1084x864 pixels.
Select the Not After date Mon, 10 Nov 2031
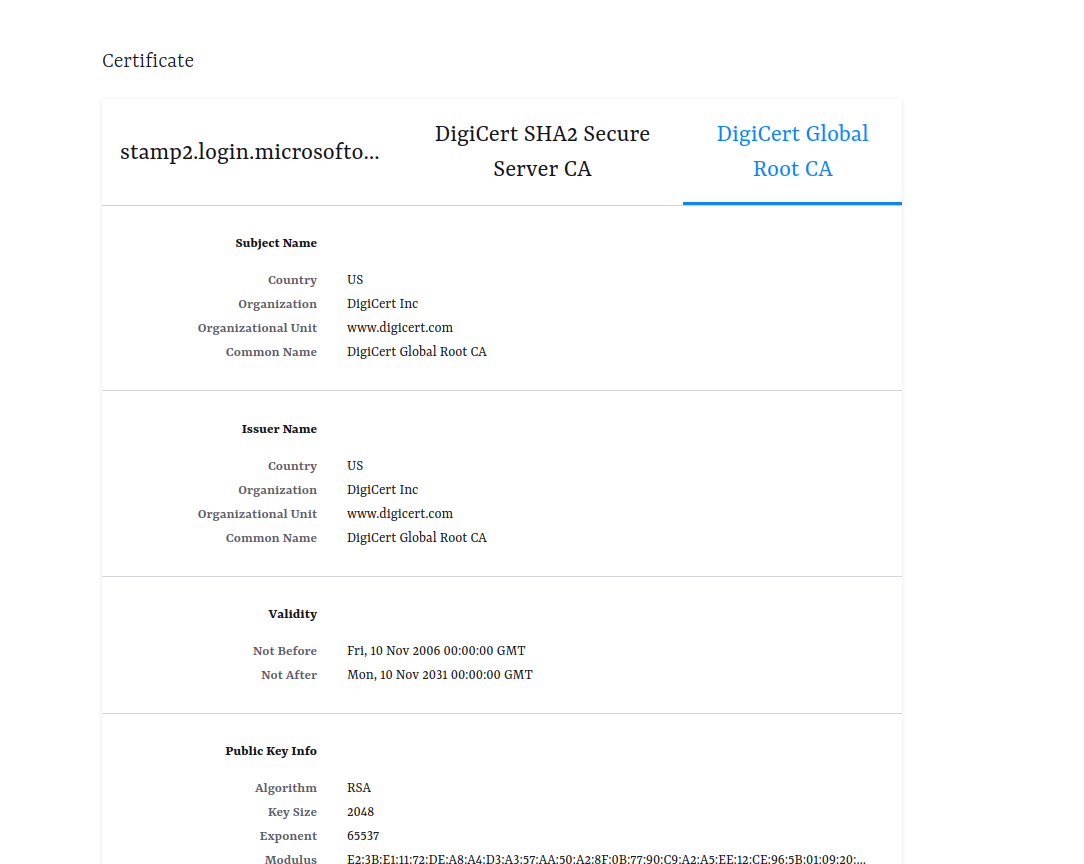point(440,675)
